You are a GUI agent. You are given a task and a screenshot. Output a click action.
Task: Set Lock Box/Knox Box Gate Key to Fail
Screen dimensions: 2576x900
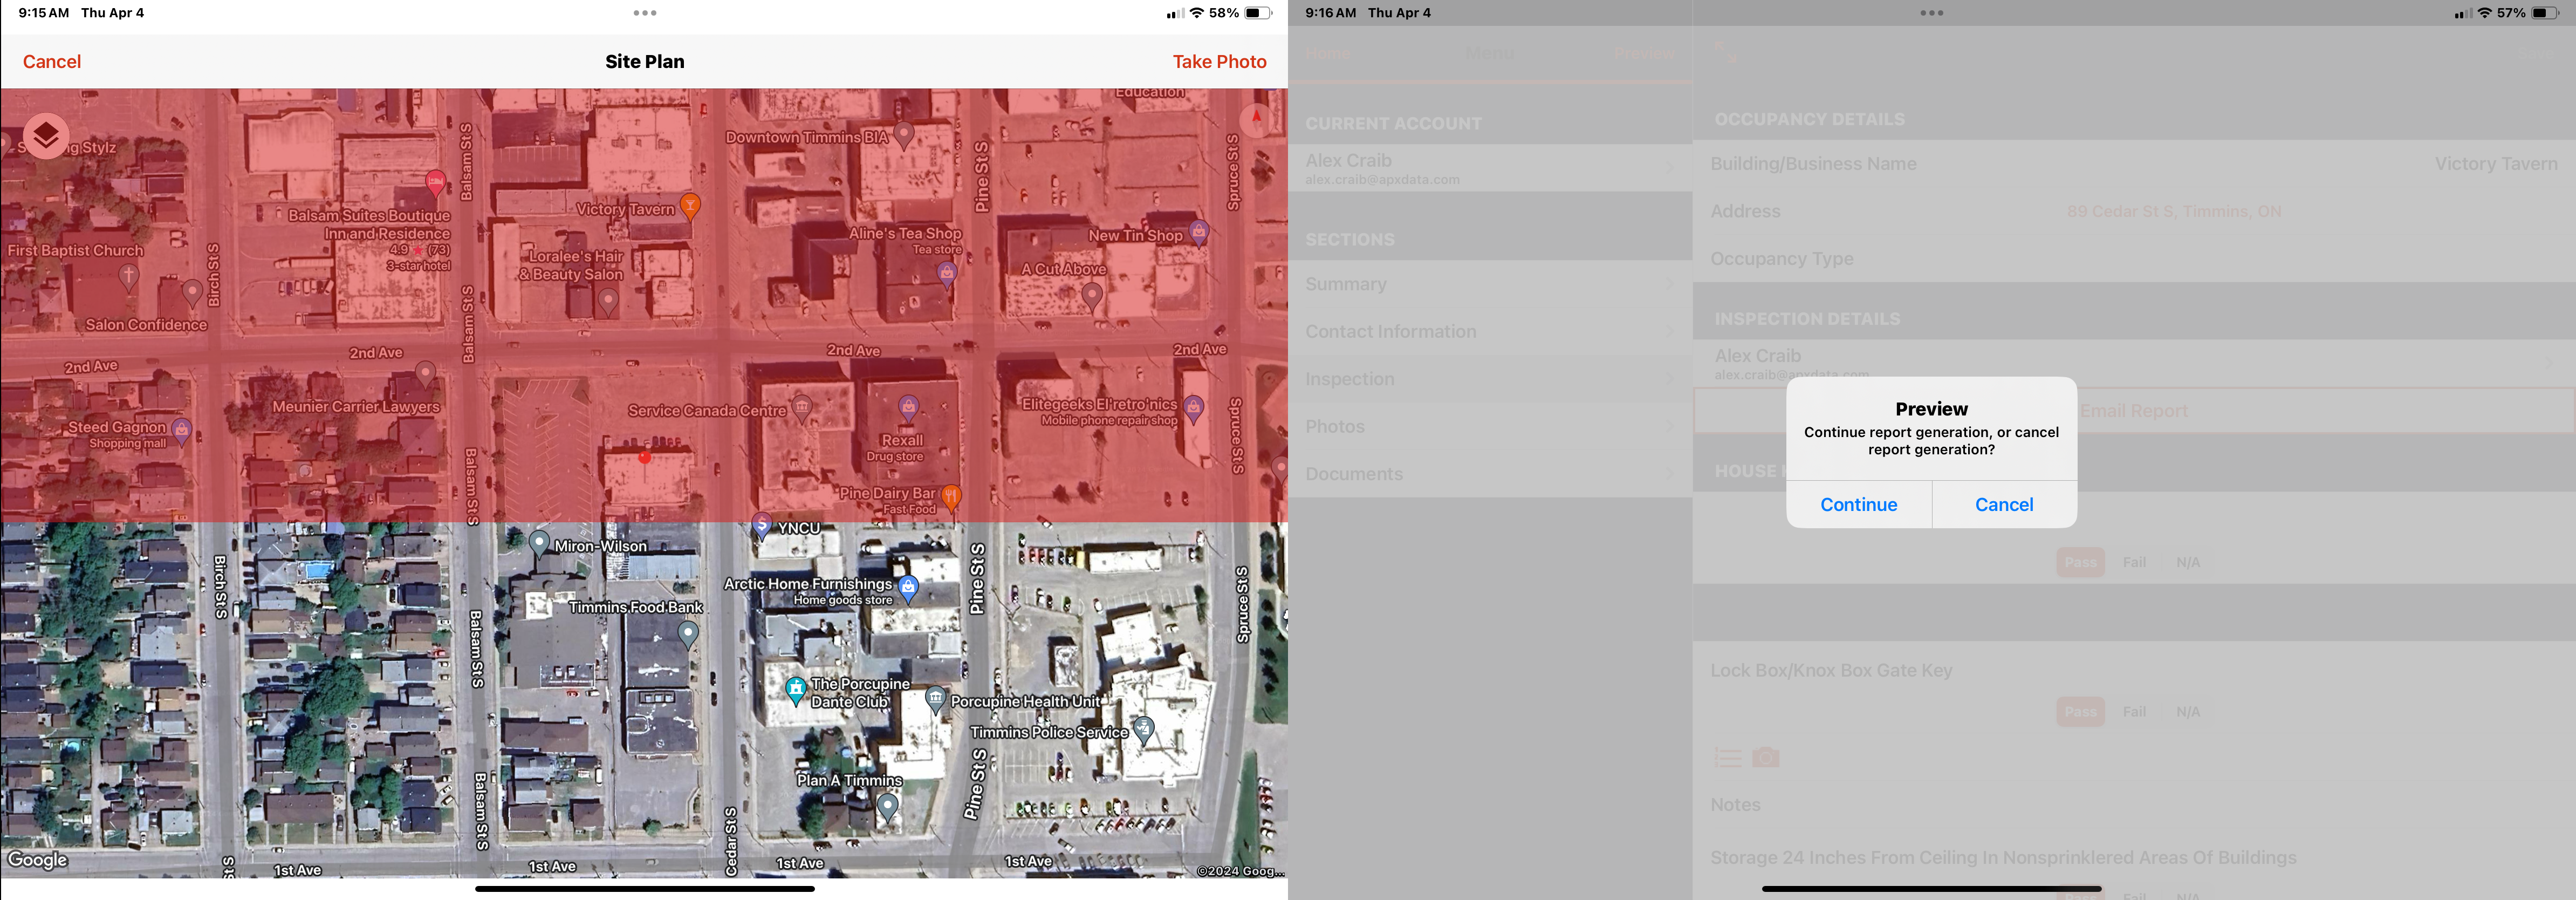2134,711
